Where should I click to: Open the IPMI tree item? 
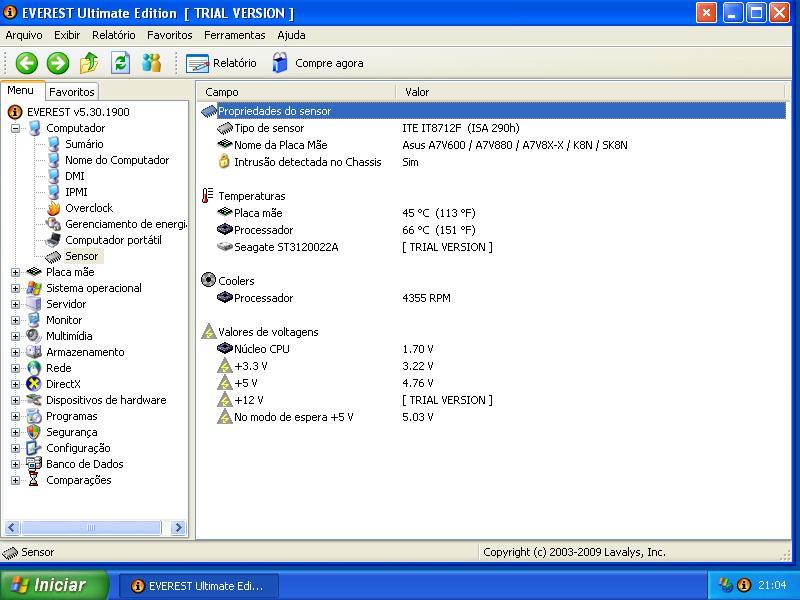click(76, 192)
